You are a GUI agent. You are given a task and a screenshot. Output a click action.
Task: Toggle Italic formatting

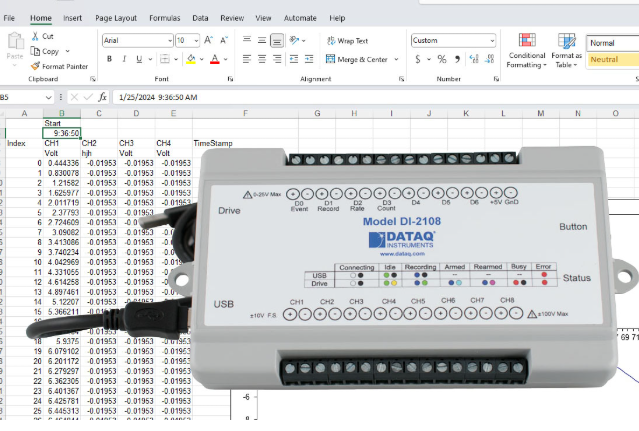pyautogui.click(x=124, y=59)
